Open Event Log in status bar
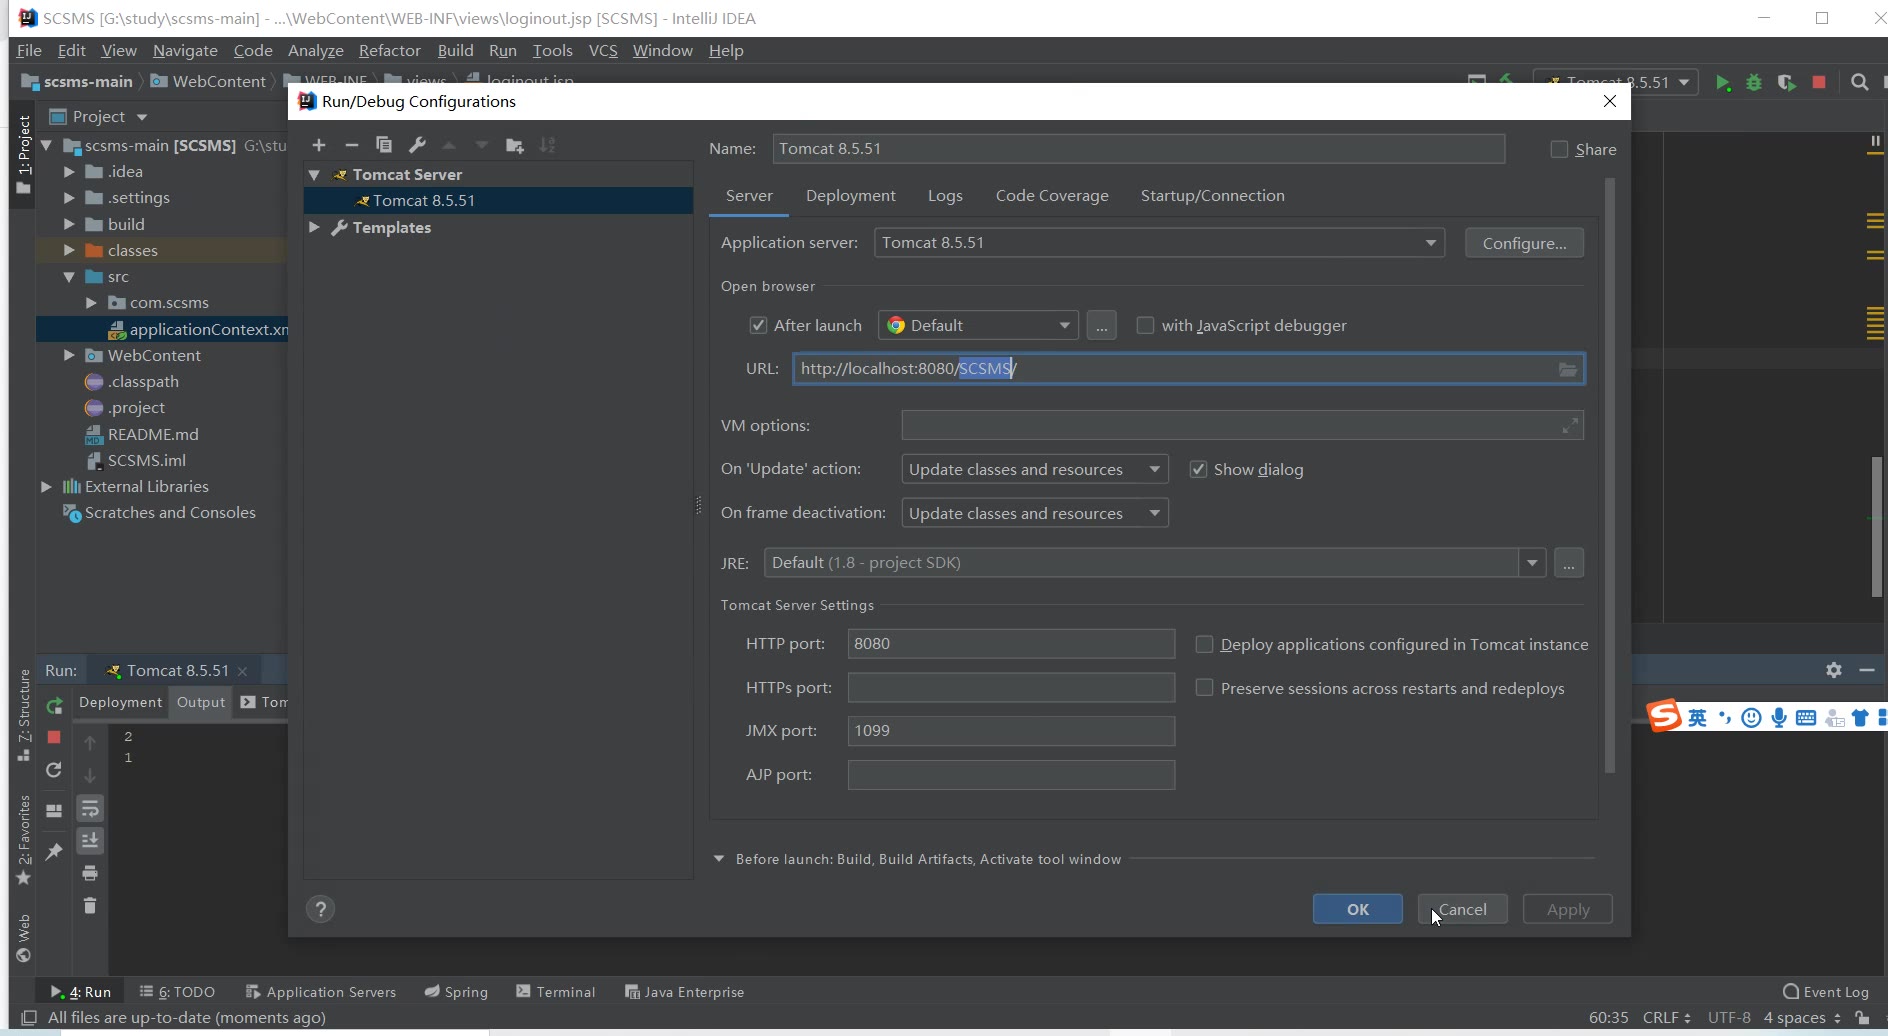 [x=1825, y=992]
